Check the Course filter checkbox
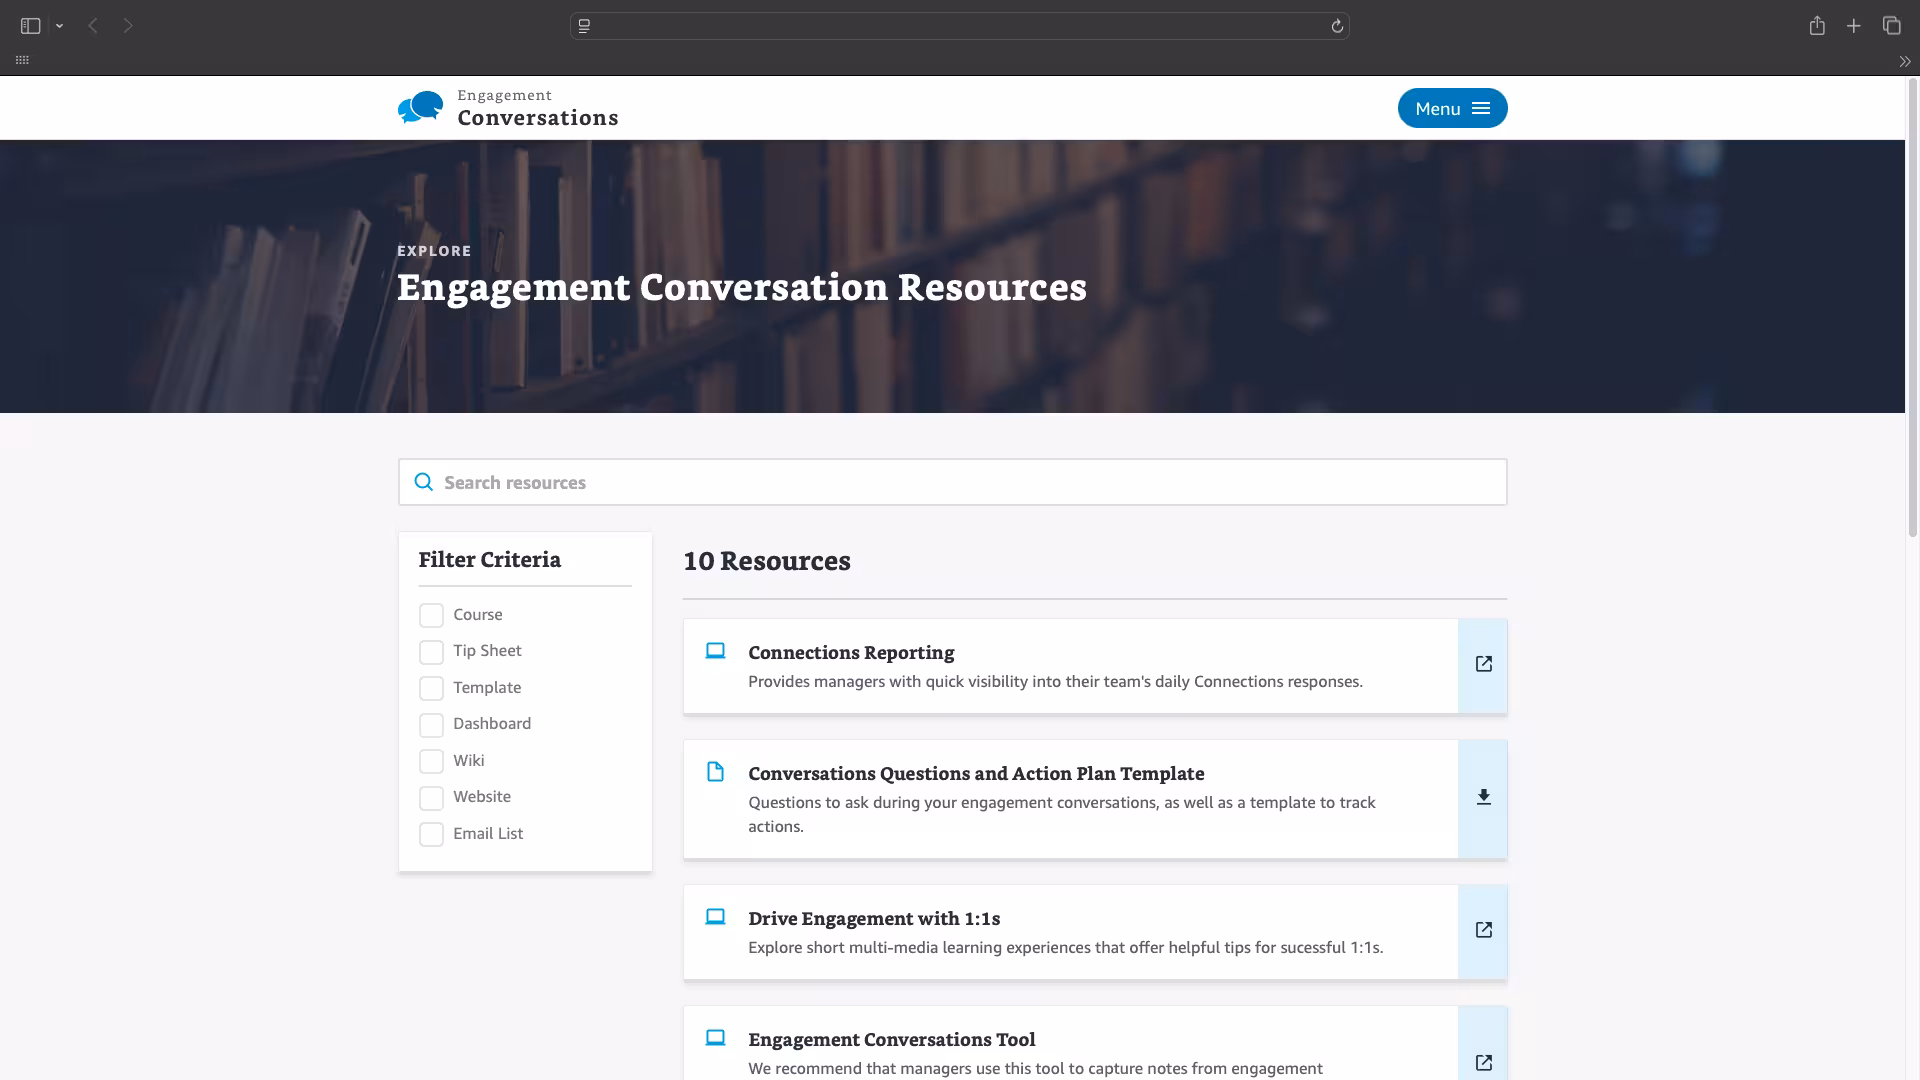Image resolution: width=1920 pixels, height=1080 pixels. [x=431, y=615]
